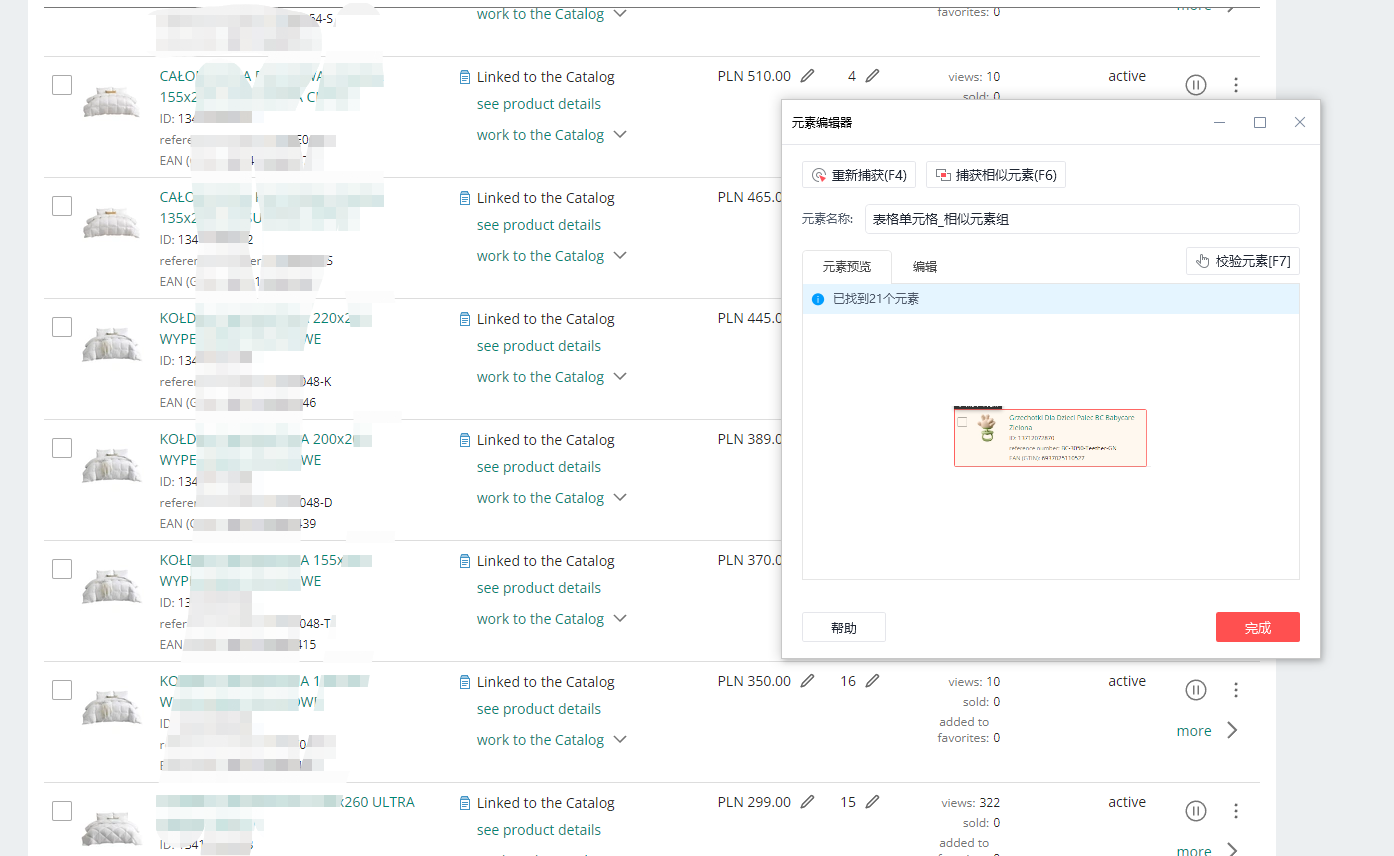Click the "已找到21个元素" message

coord(876,299)
